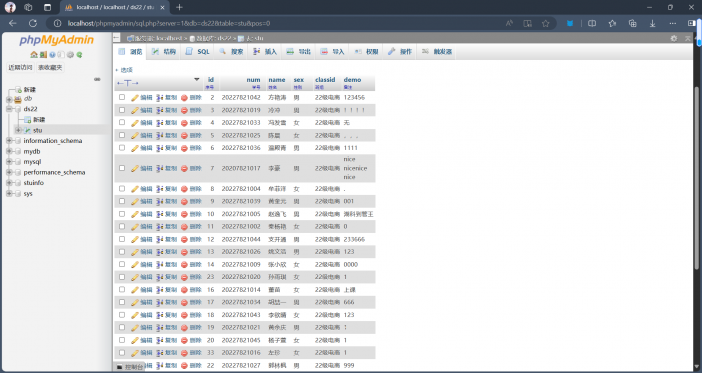Click the 表收藏夹 favorites button

(50, 68)
